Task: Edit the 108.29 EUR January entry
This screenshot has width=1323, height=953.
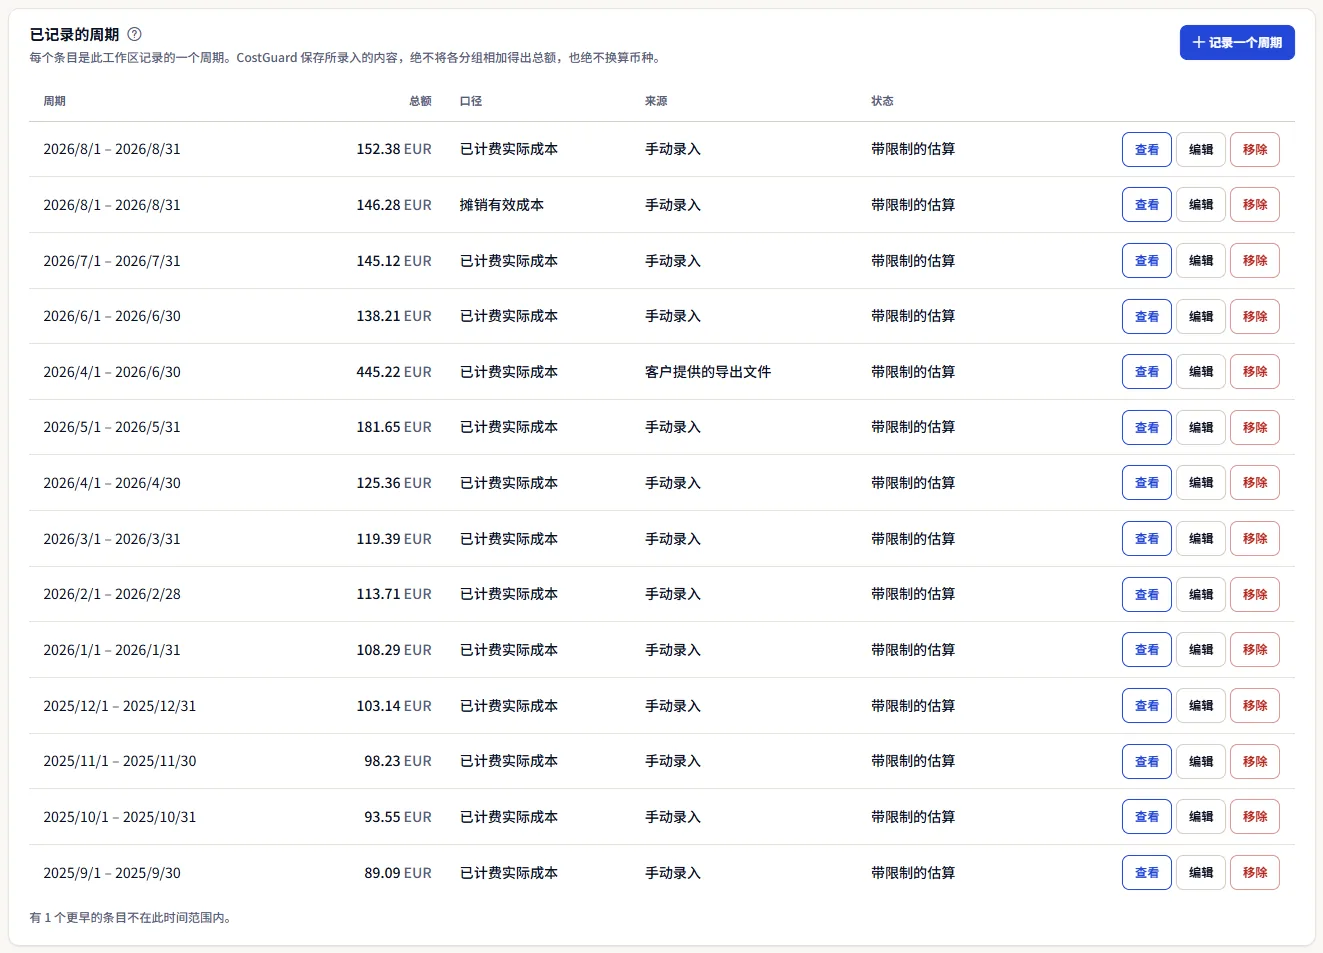Action: pyautogui.click(x=1201, y=650)
